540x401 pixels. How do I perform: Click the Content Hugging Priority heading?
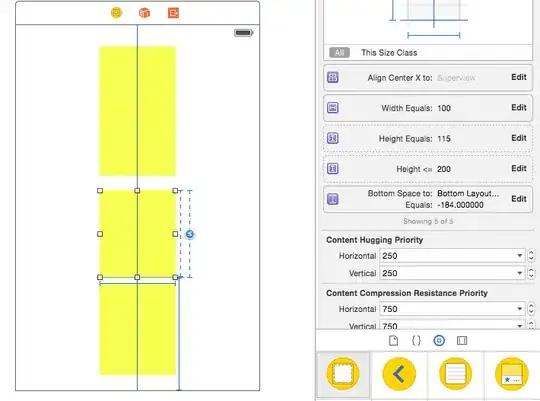374,240
